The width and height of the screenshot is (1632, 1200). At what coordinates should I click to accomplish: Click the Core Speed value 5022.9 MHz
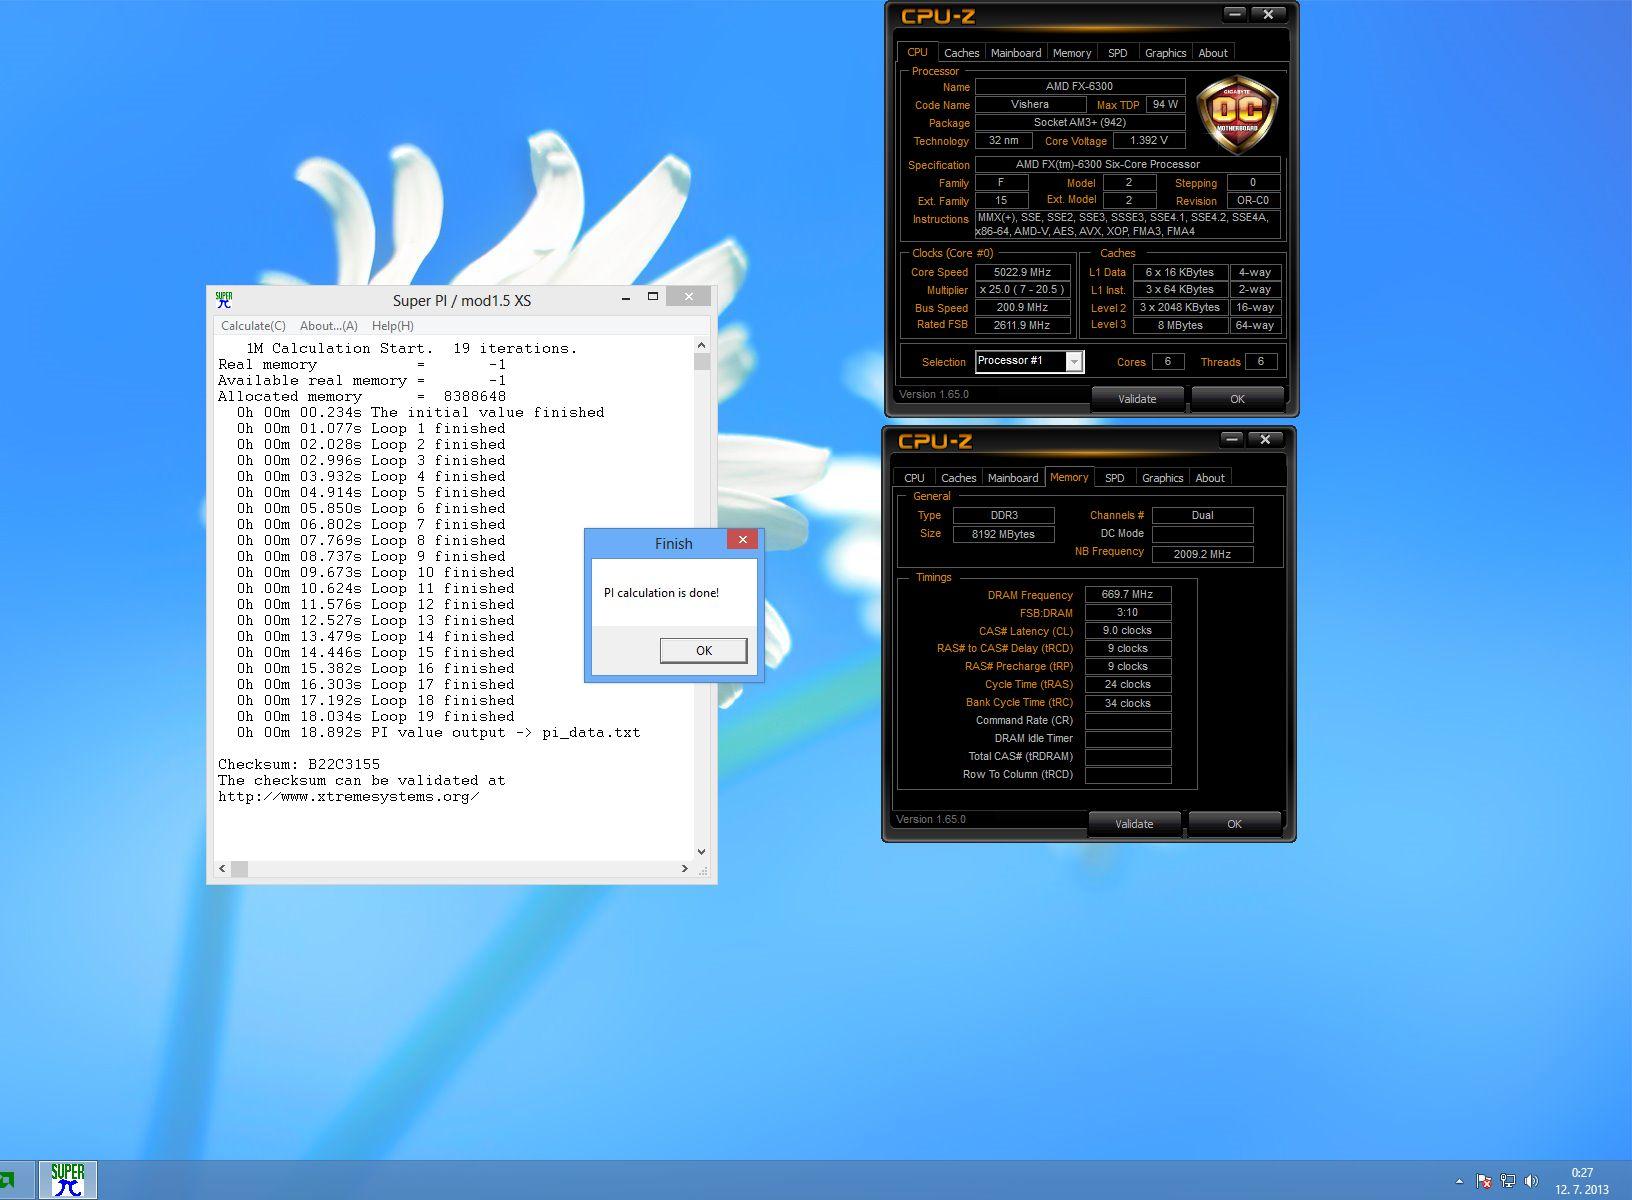tap(1022, 272)
